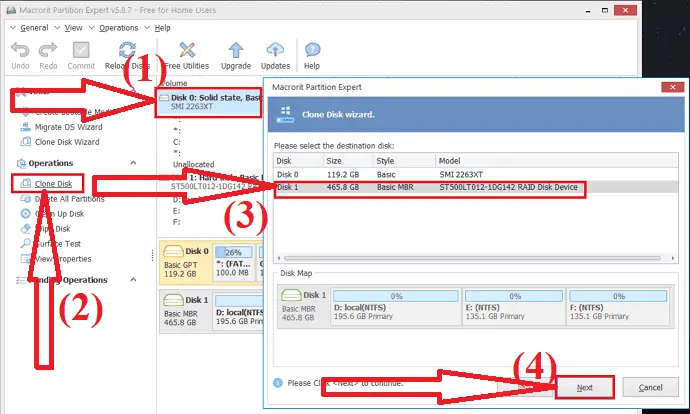Select the Clean Up Disk operation
The width and height of the screenshot is (690, 414).
coord(52,214)
